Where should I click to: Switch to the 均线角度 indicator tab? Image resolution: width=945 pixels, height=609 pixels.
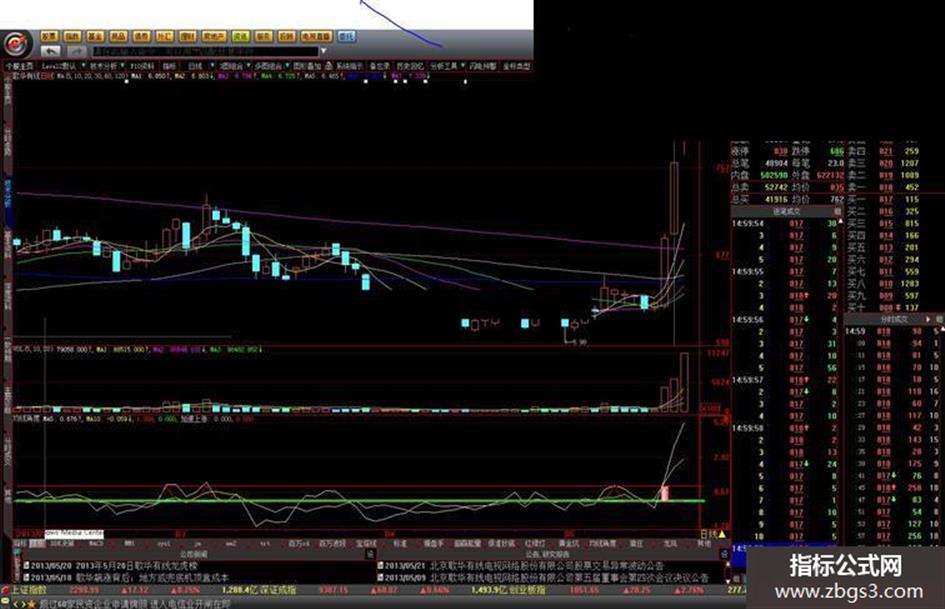coord(602,543)
